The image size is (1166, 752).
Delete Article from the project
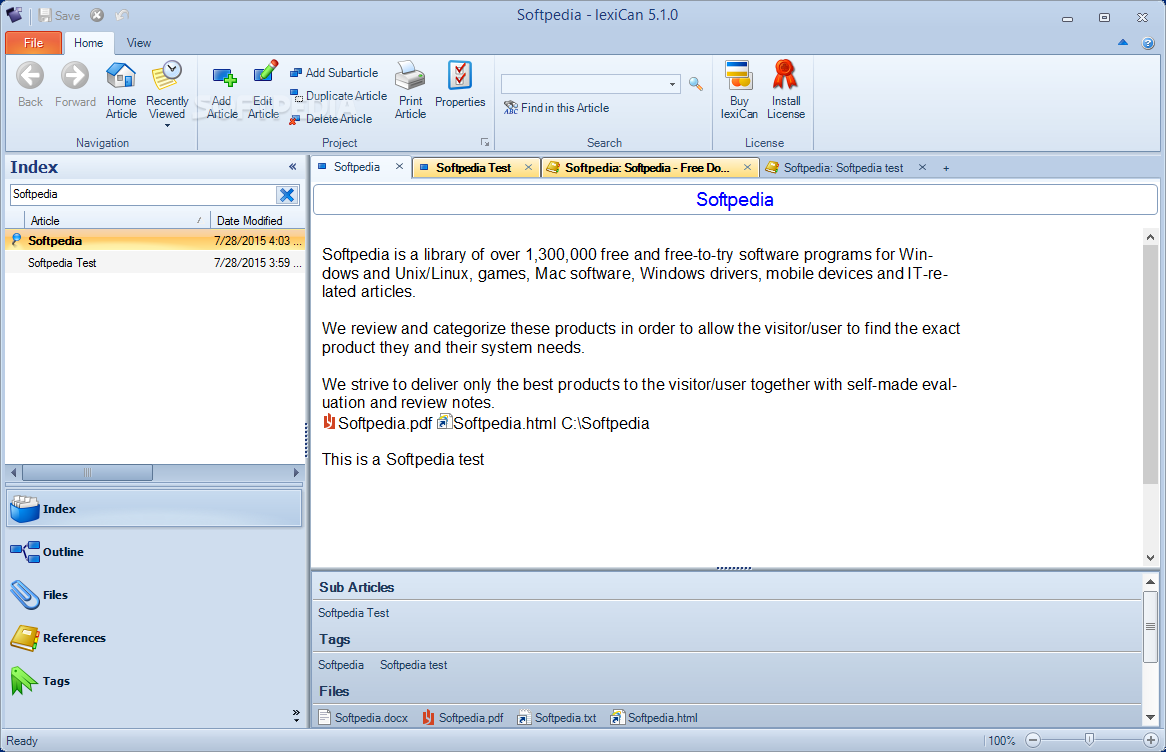pyautogui.click(x=331, y=119)
